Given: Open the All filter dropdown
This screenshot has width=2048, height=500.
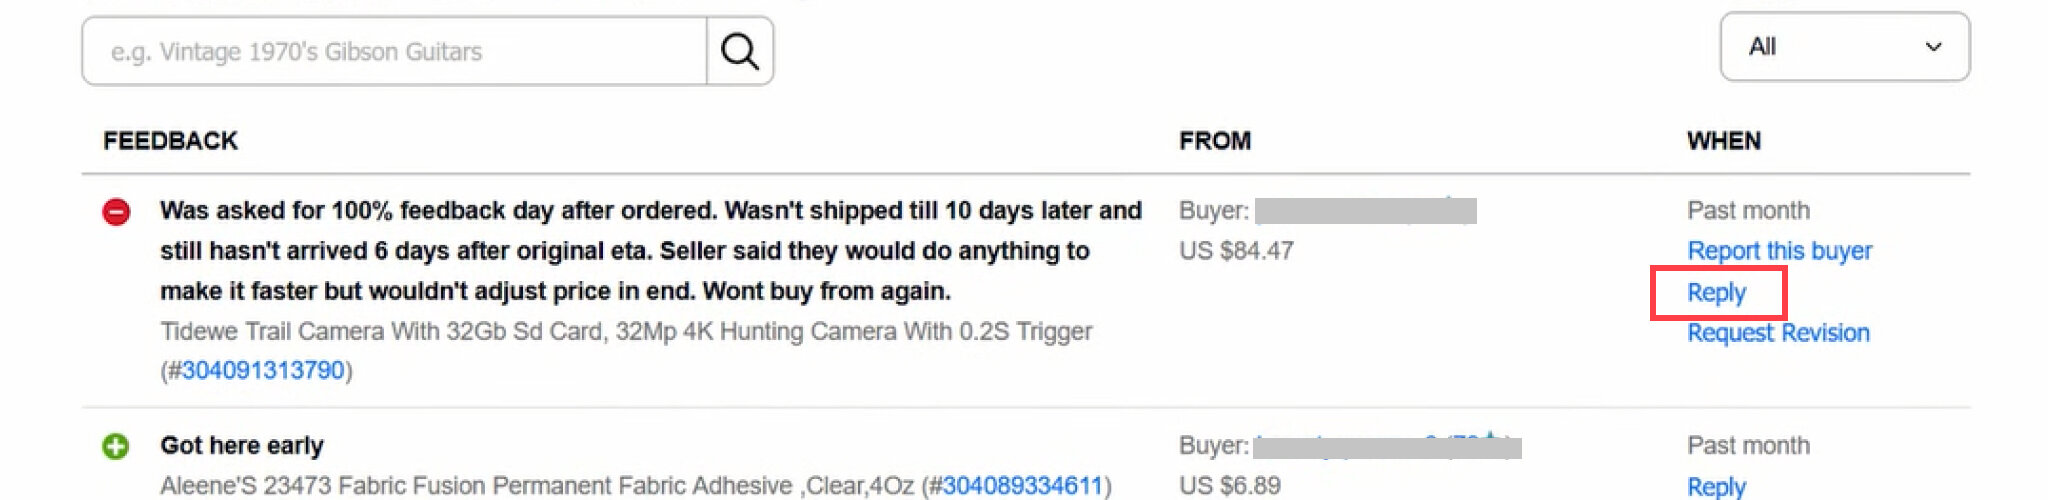Looking at the screenshot, I should click(1845, 47).
